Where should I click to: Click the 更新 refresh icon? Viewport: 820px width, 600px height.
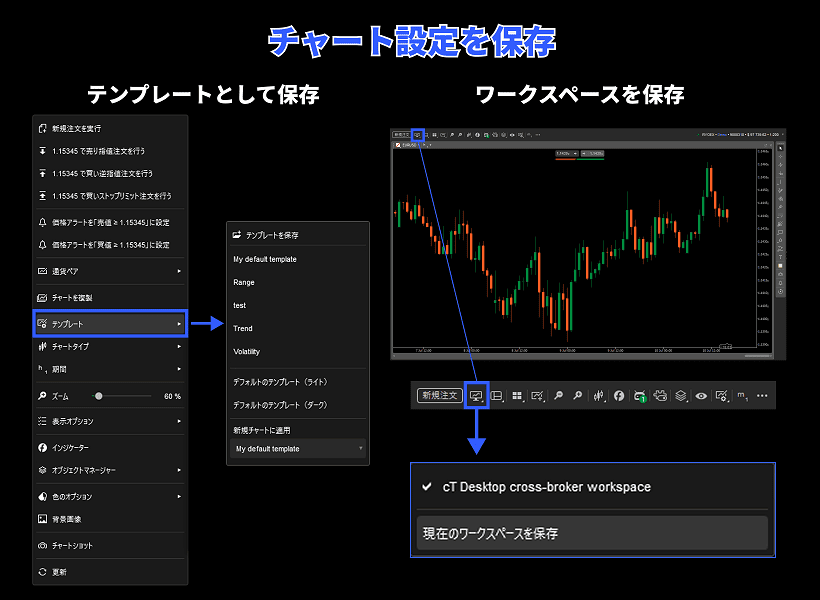point(42,572)
